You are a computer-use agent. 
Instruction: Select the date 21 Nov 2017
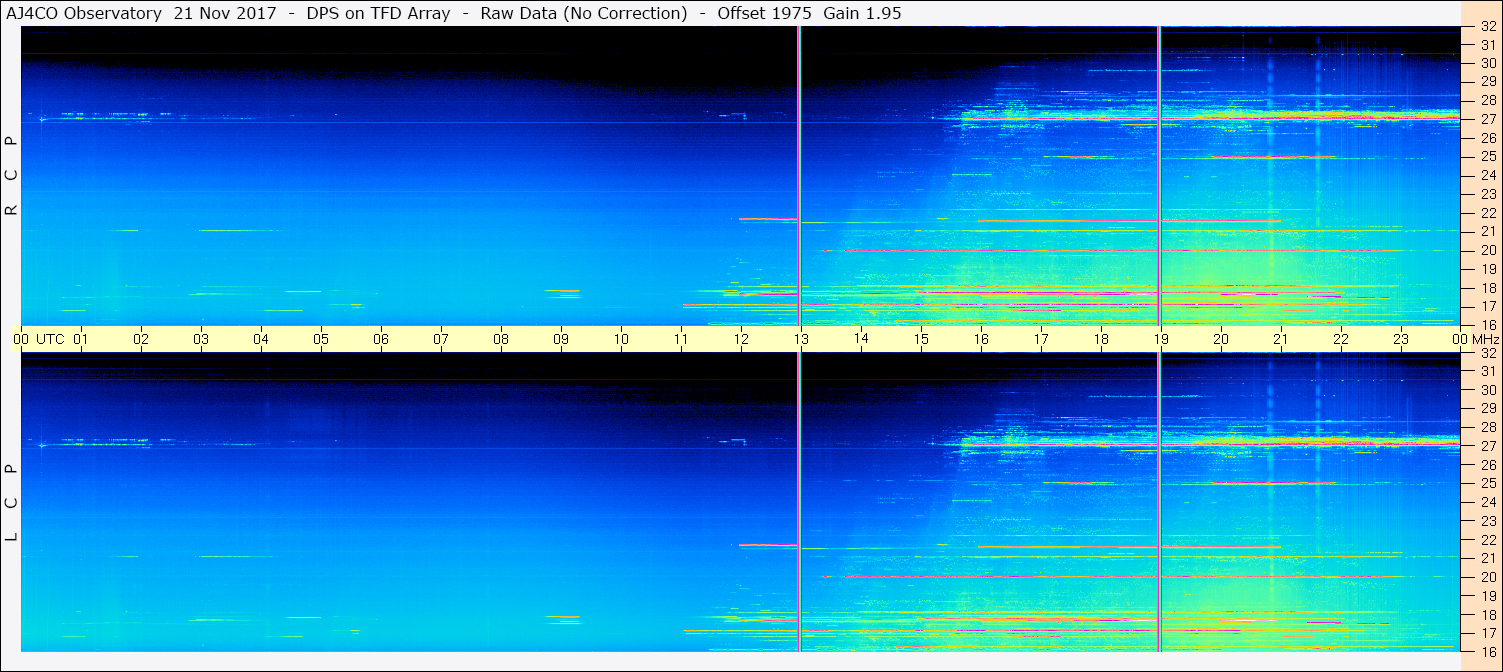(225, 13)
